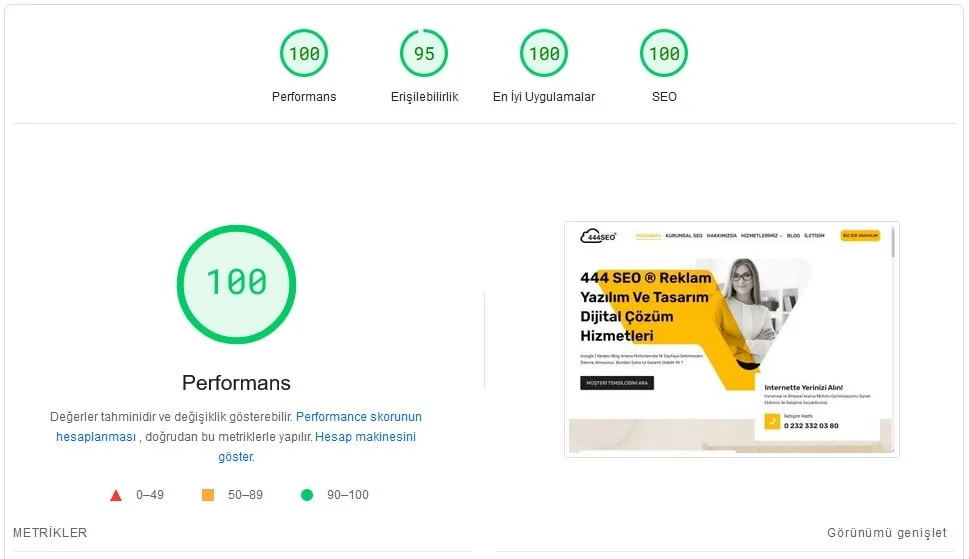Viewport: 969px width, 559px height.
Task: Click the Performans label under top gauge
Action: click(303, 96)
